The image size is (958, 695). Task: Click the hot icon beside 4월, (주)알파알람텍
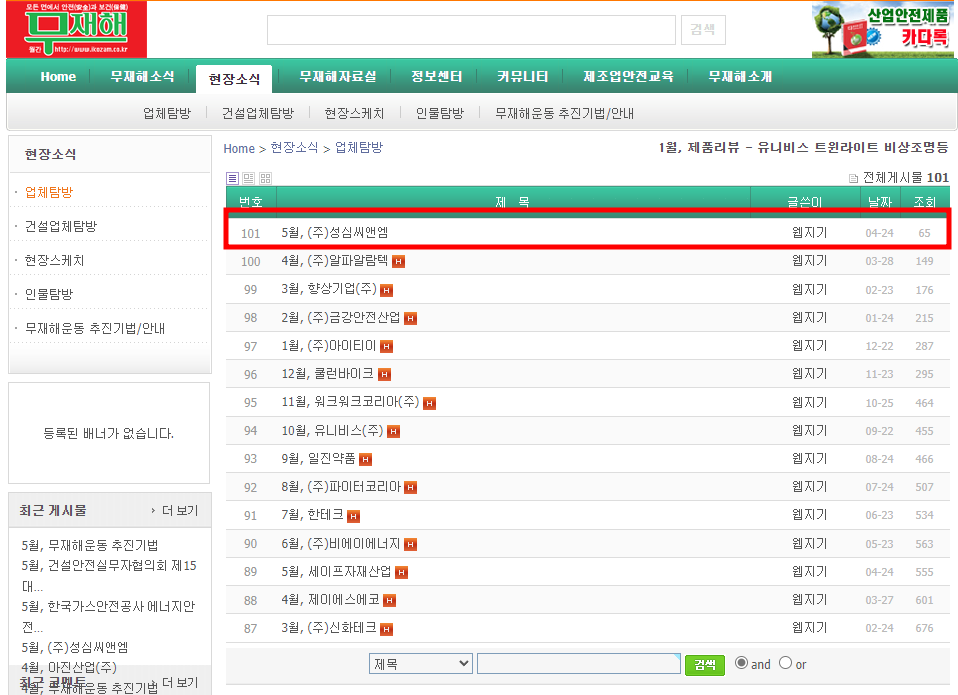(398, 262)
